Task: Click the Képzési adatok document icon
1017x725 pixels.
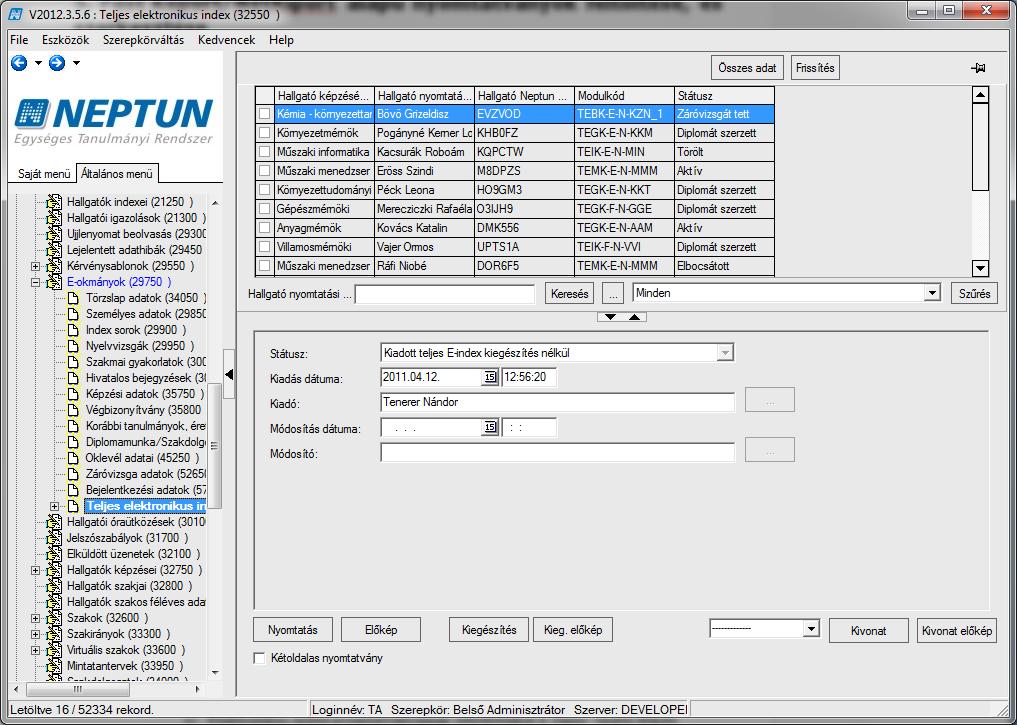Action: pos(73,394)
